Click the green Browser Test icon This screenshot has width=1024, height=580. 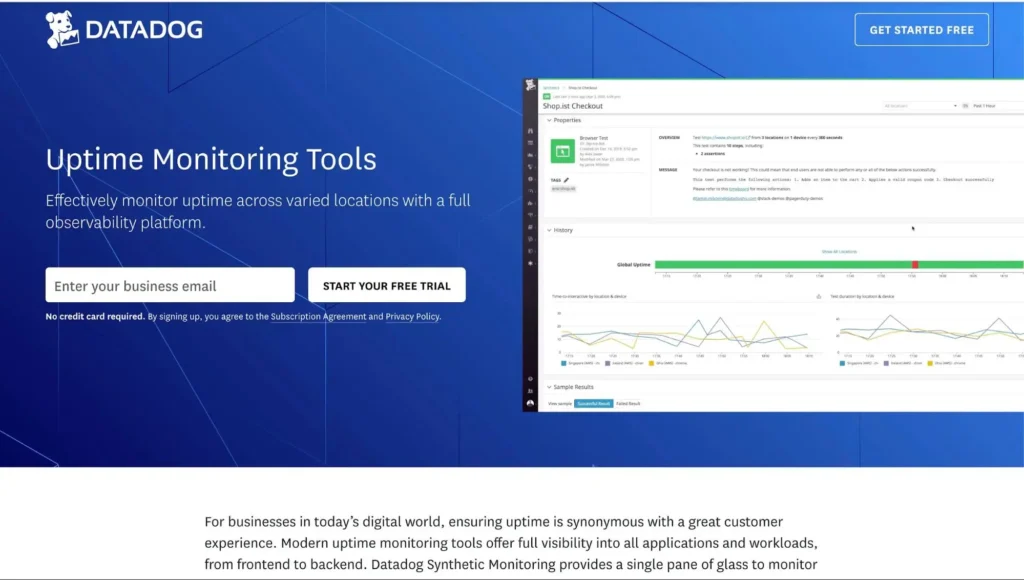click(562, 151)
